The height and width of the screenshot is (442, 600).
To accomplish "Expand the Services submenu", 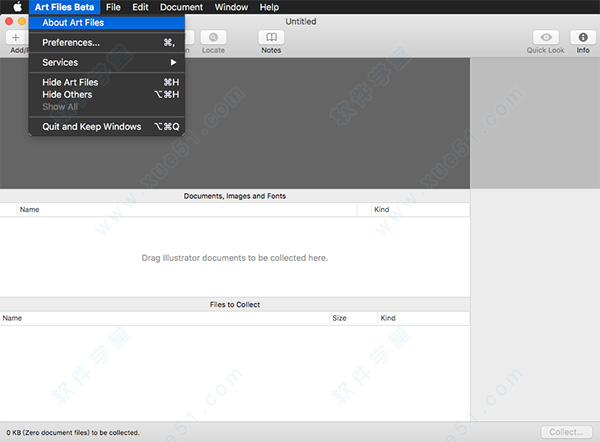I will pyautogui.click(x=107, y=62).
